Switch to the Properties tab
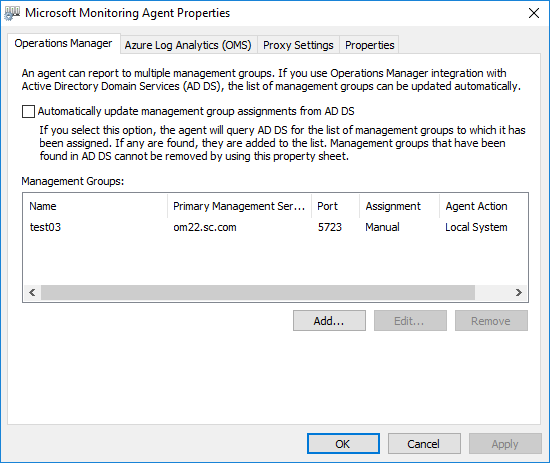The width and height of the screenshot is (550, 463). (369, 45)
